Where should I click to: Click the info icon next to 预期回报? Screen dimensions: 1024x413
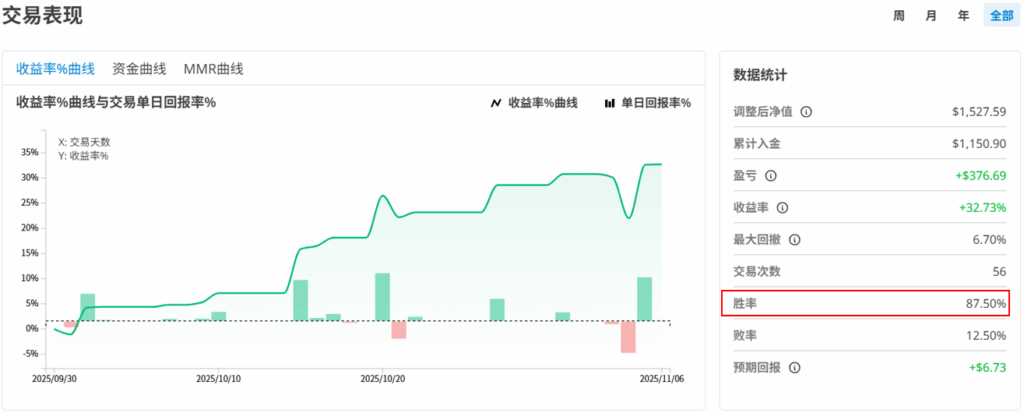pos(796,367)
